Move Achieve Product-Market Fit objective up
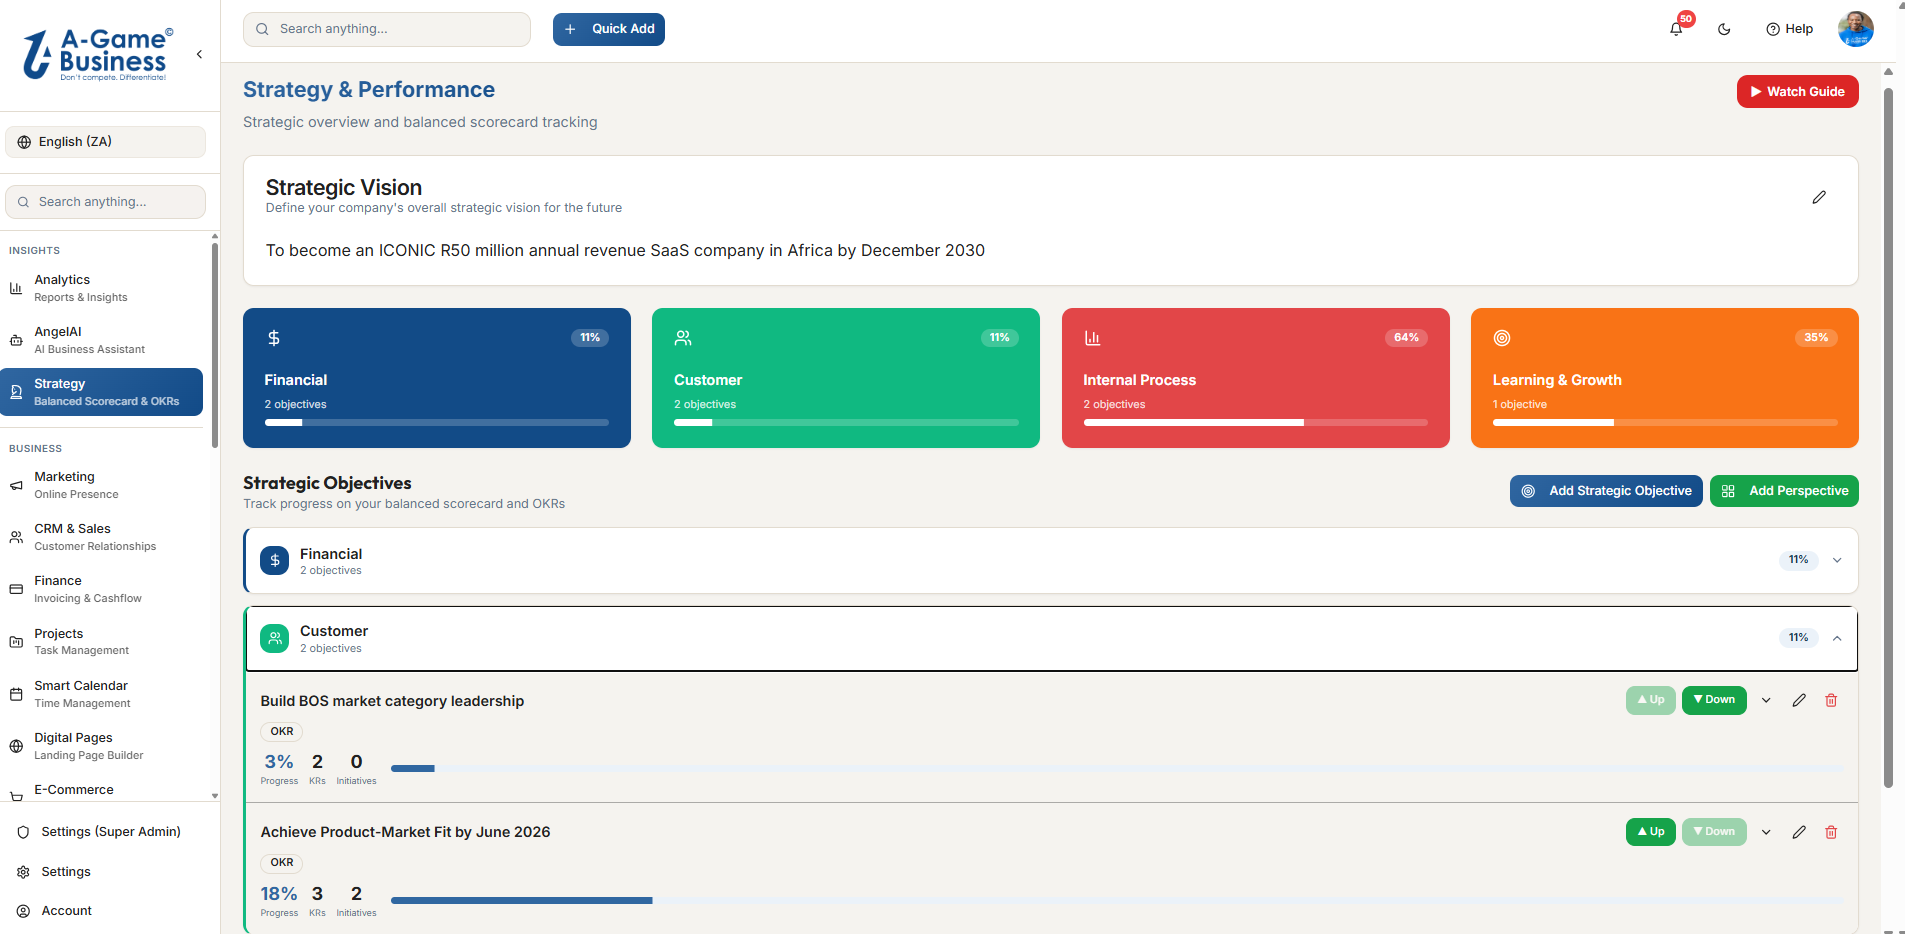Screen dimensions: 1905x934 click(1651, 832)
